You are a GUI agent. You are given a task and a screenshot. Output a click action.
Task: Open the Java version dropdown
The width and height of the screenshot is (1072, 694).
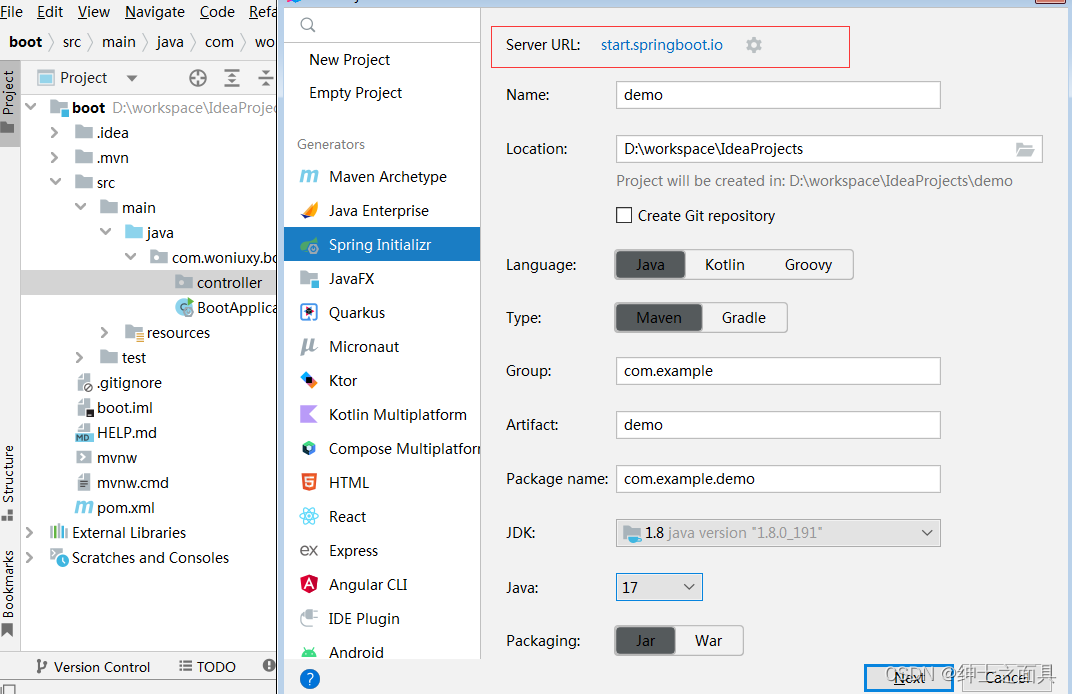(659, 587)
